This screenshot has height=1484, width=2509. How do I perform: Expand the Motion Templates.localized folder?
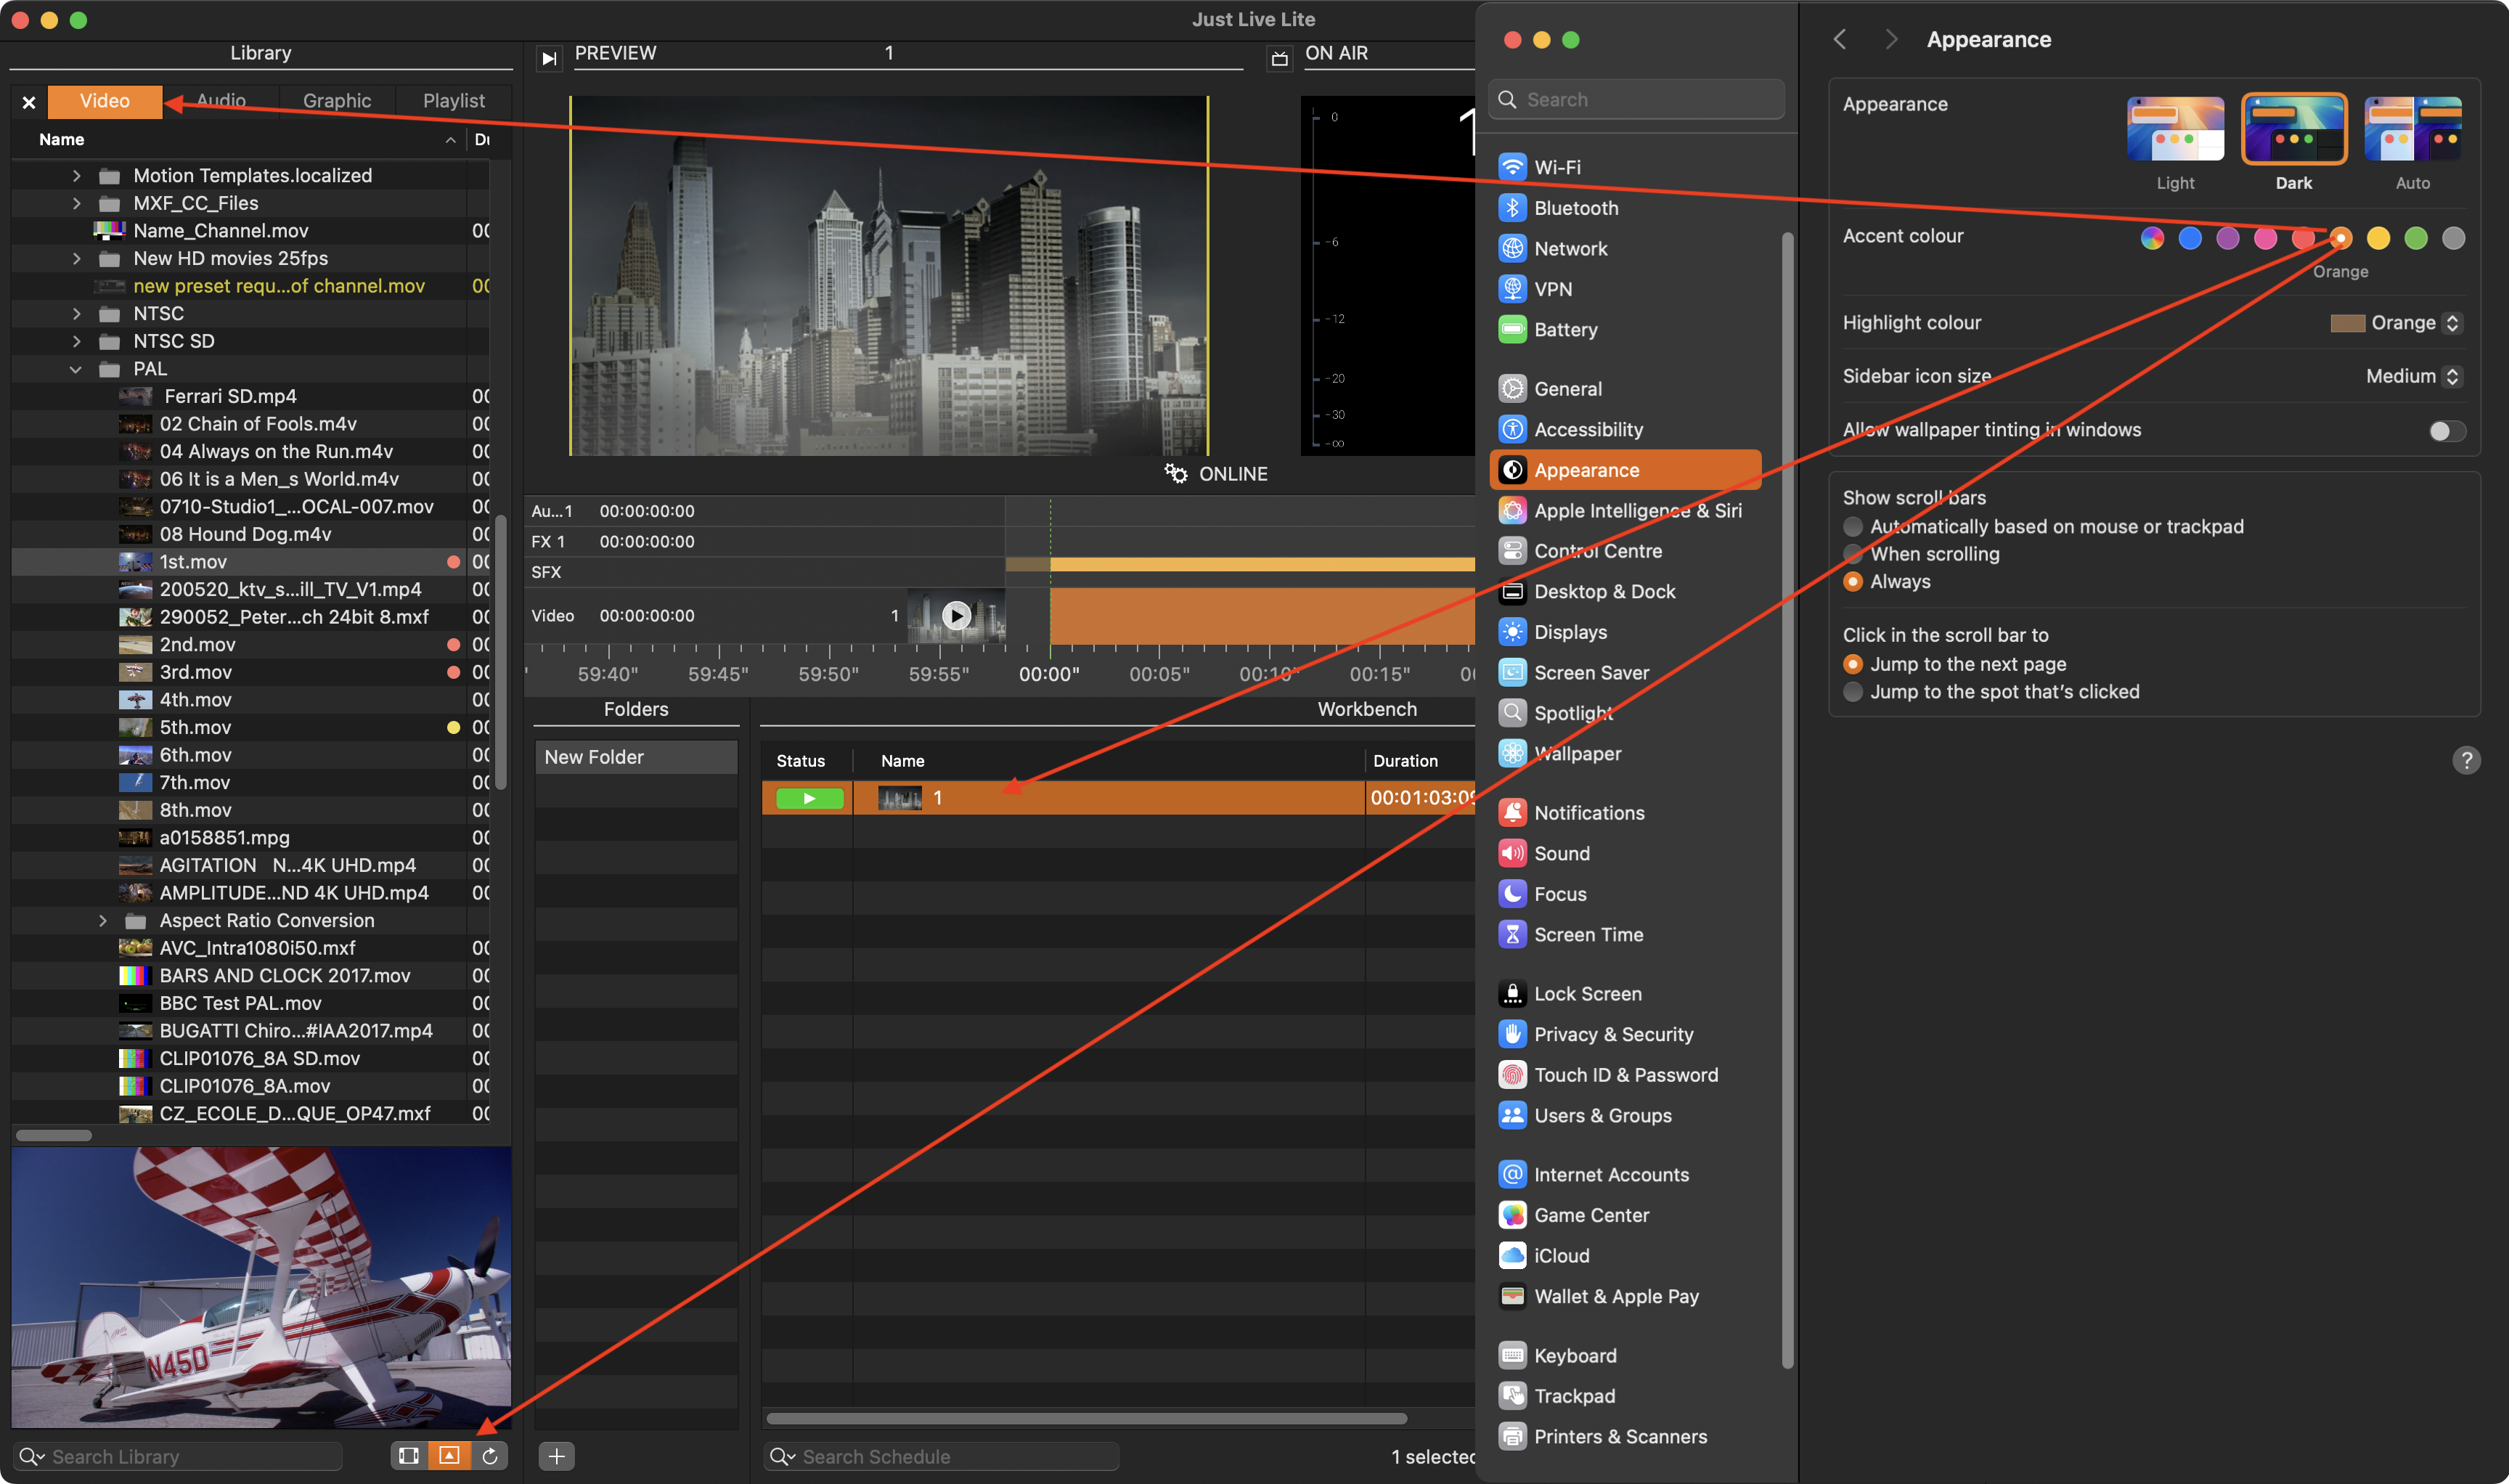pos(76,175)
